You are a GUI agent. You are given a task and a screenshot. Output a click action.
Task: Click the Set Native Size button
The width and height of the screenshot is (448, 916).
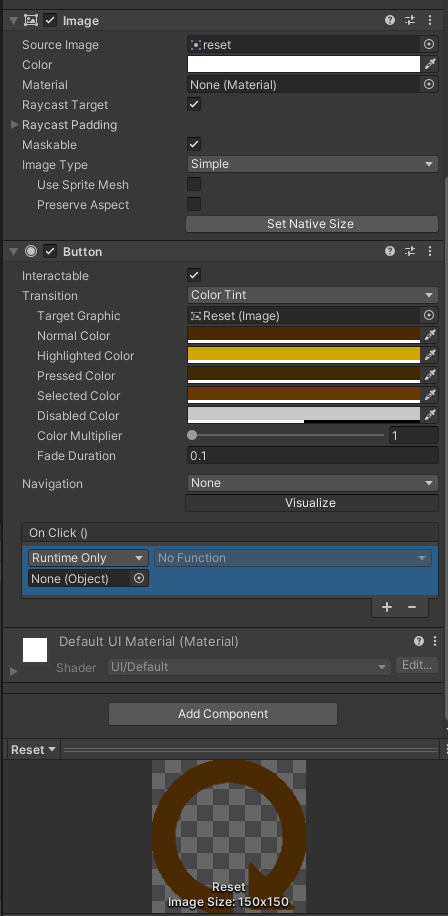click(x=311, y=224)
